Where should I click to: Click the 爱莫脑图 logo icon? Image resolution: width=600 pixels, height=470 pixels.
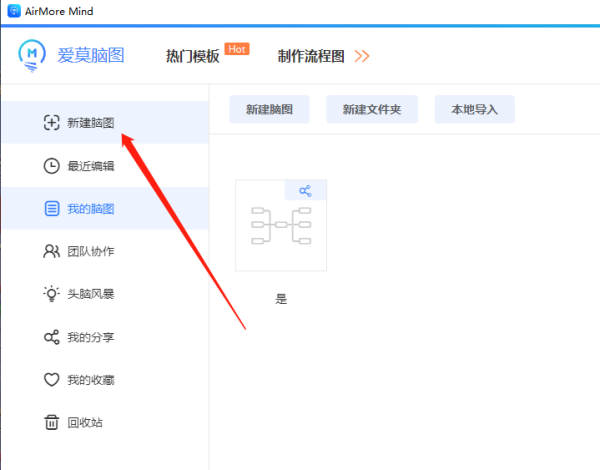[x=32, y=55]
